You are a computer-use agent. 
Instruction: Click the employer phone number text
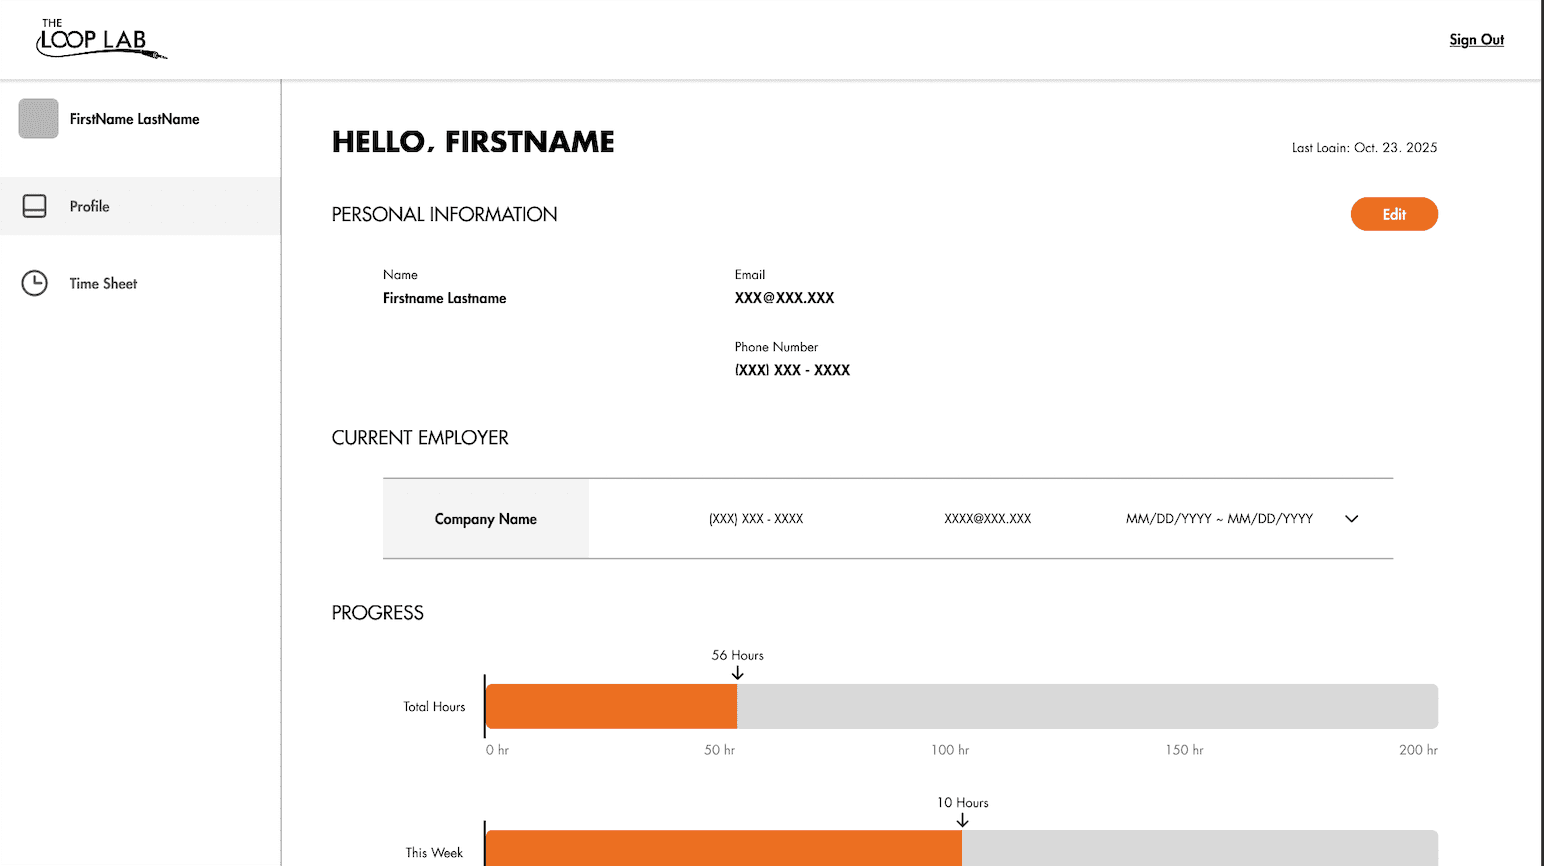click(x=756, y=519)
